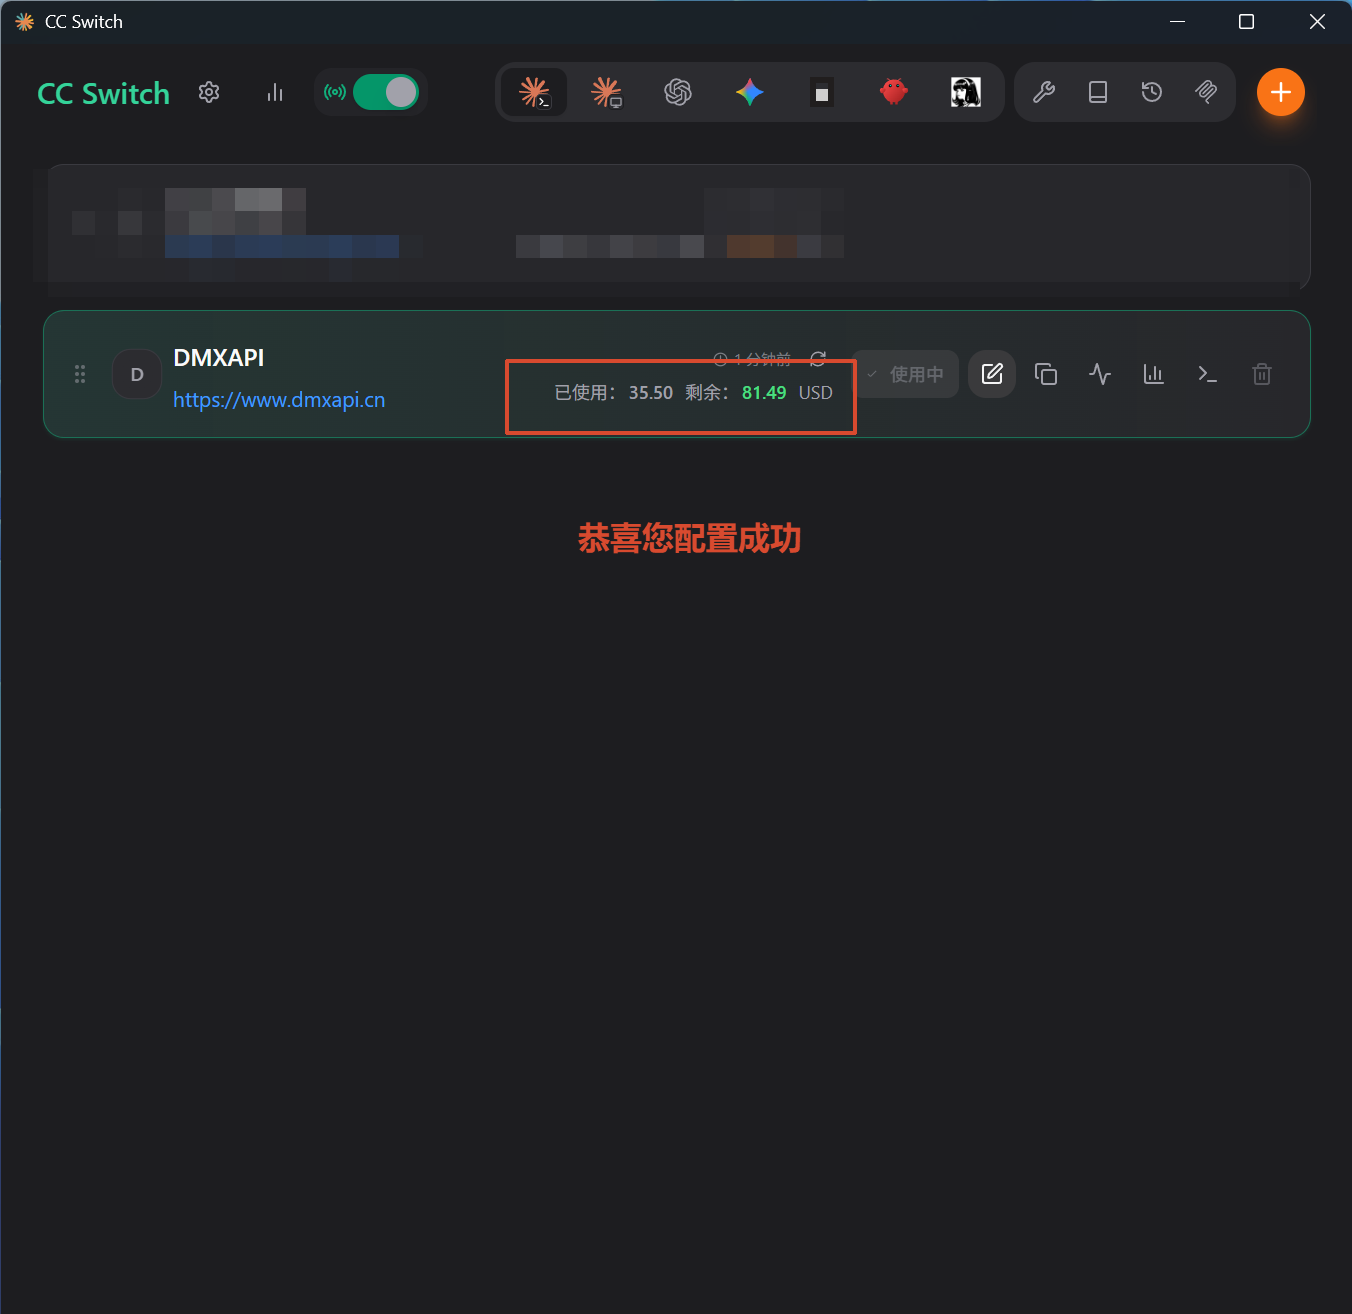
Task: Open terminal for DMXAPI provider
Action: [x=1208, y=374]
